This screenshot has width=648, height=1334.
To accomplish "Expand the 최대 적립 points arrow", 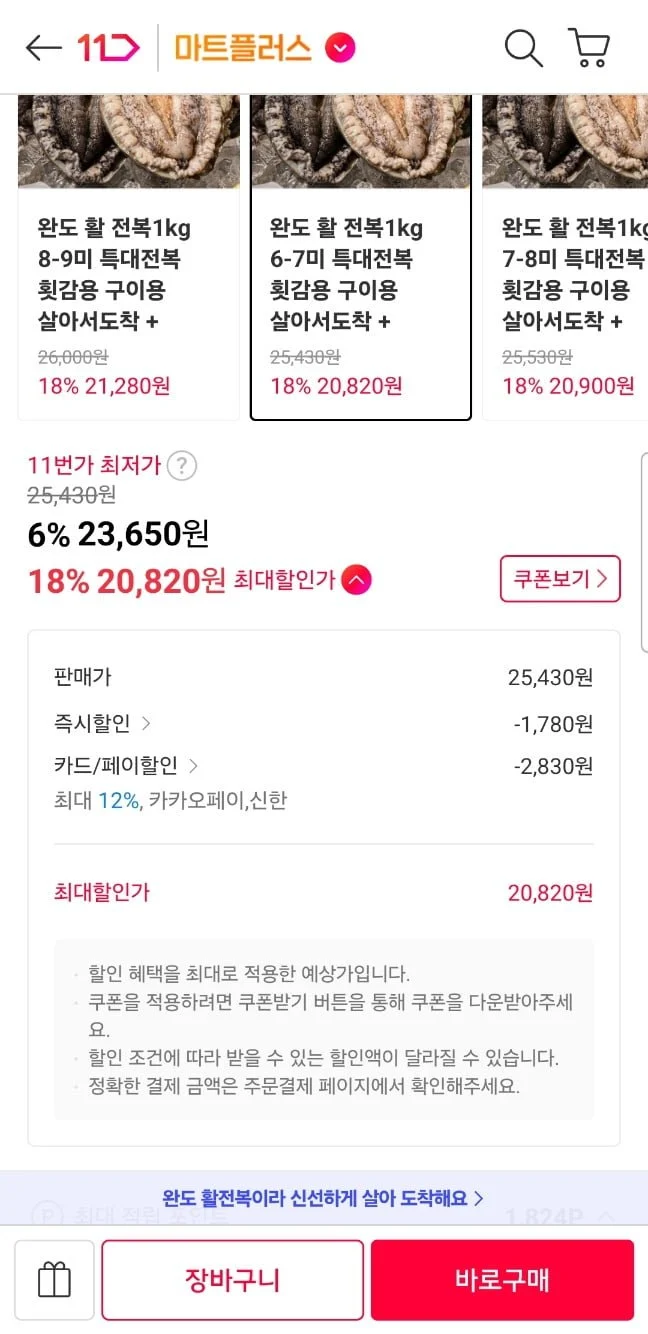I will (x=606, y=1217).
